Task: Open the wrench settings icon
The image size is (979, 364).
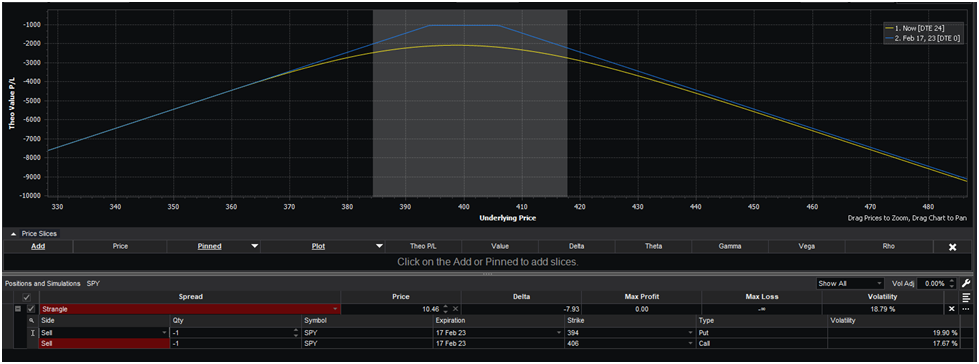Action: 967,283
